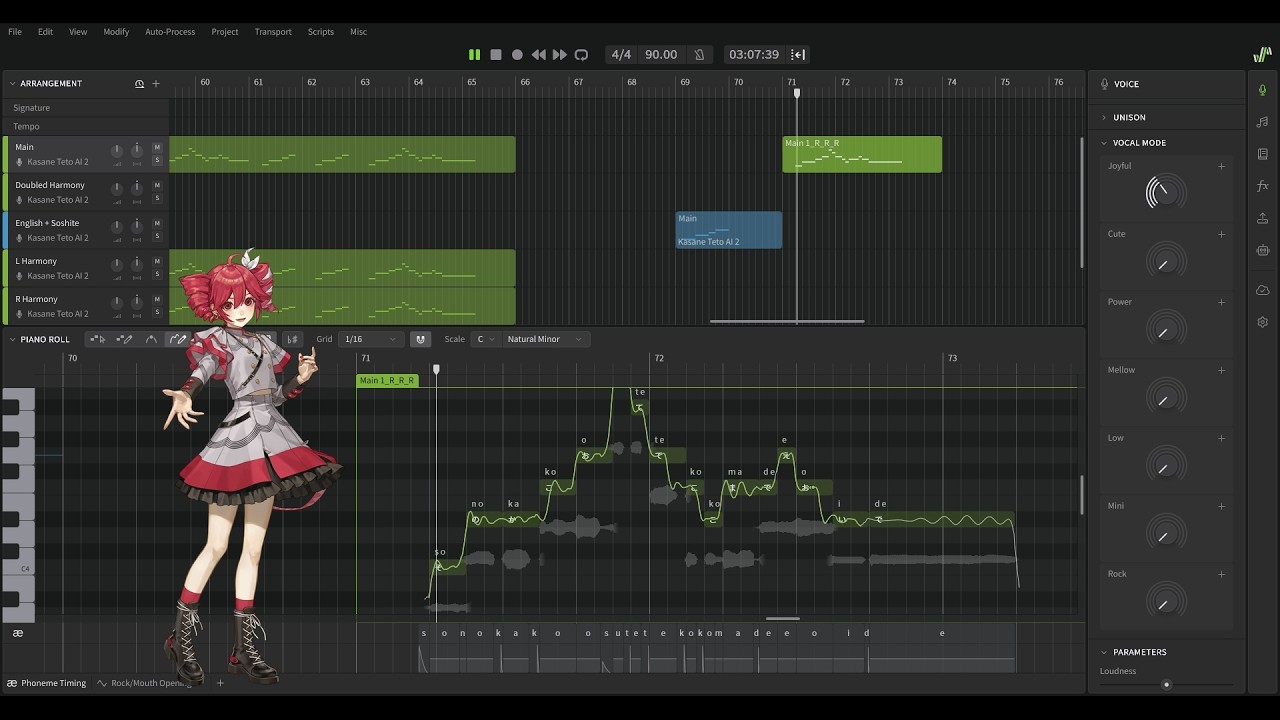Click the Signature track row
The height and width of the screenshot is (720, 1280).
[x=86, y=108]
